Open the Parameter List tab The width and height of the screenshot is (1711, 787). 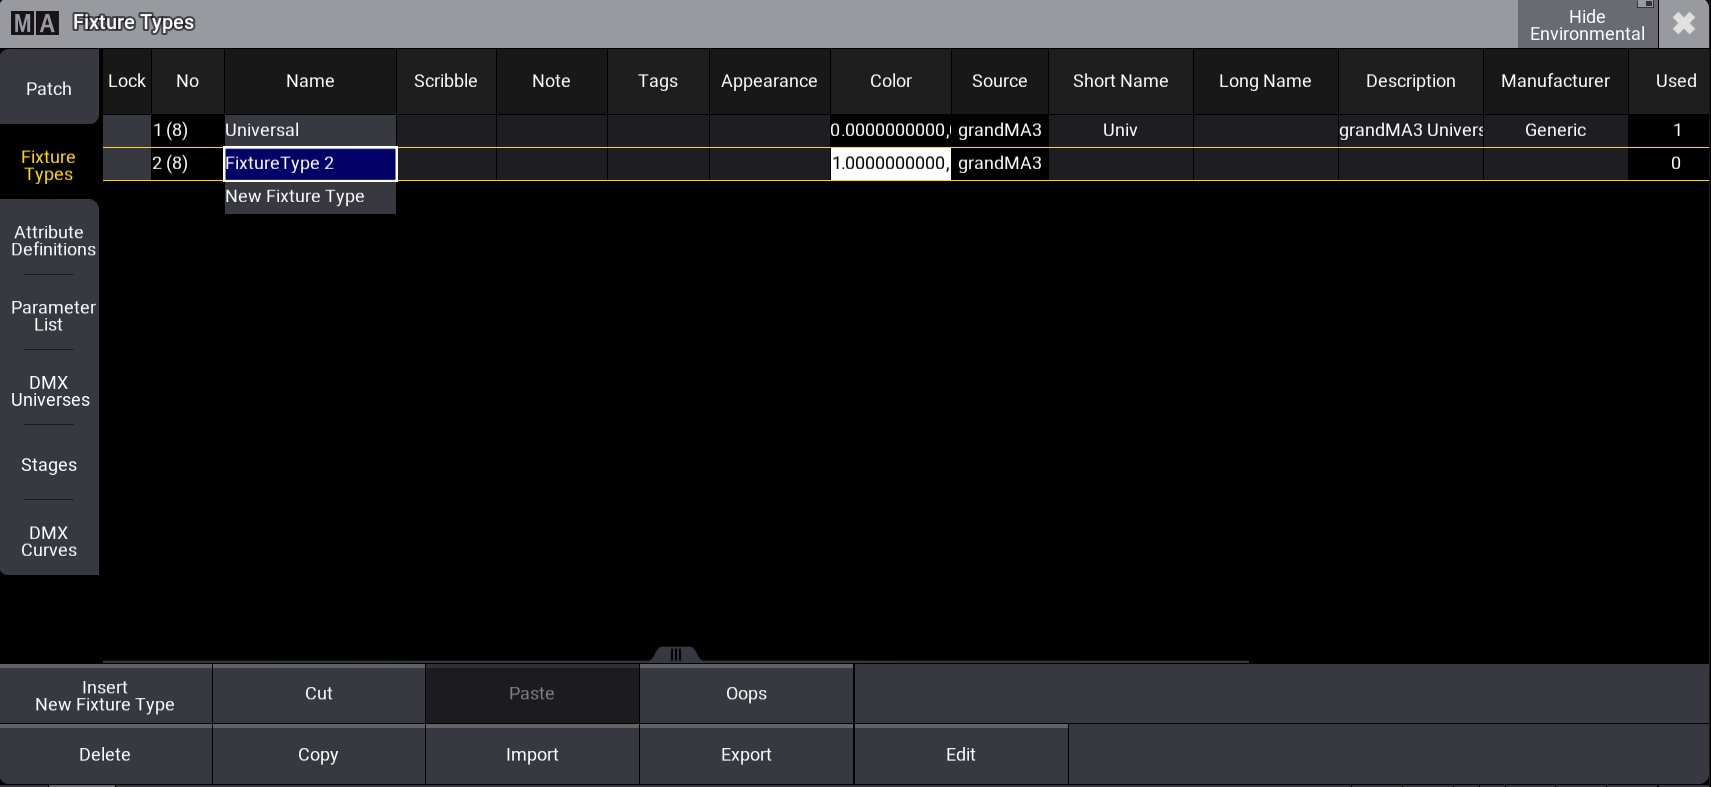(x=50, y=316)
